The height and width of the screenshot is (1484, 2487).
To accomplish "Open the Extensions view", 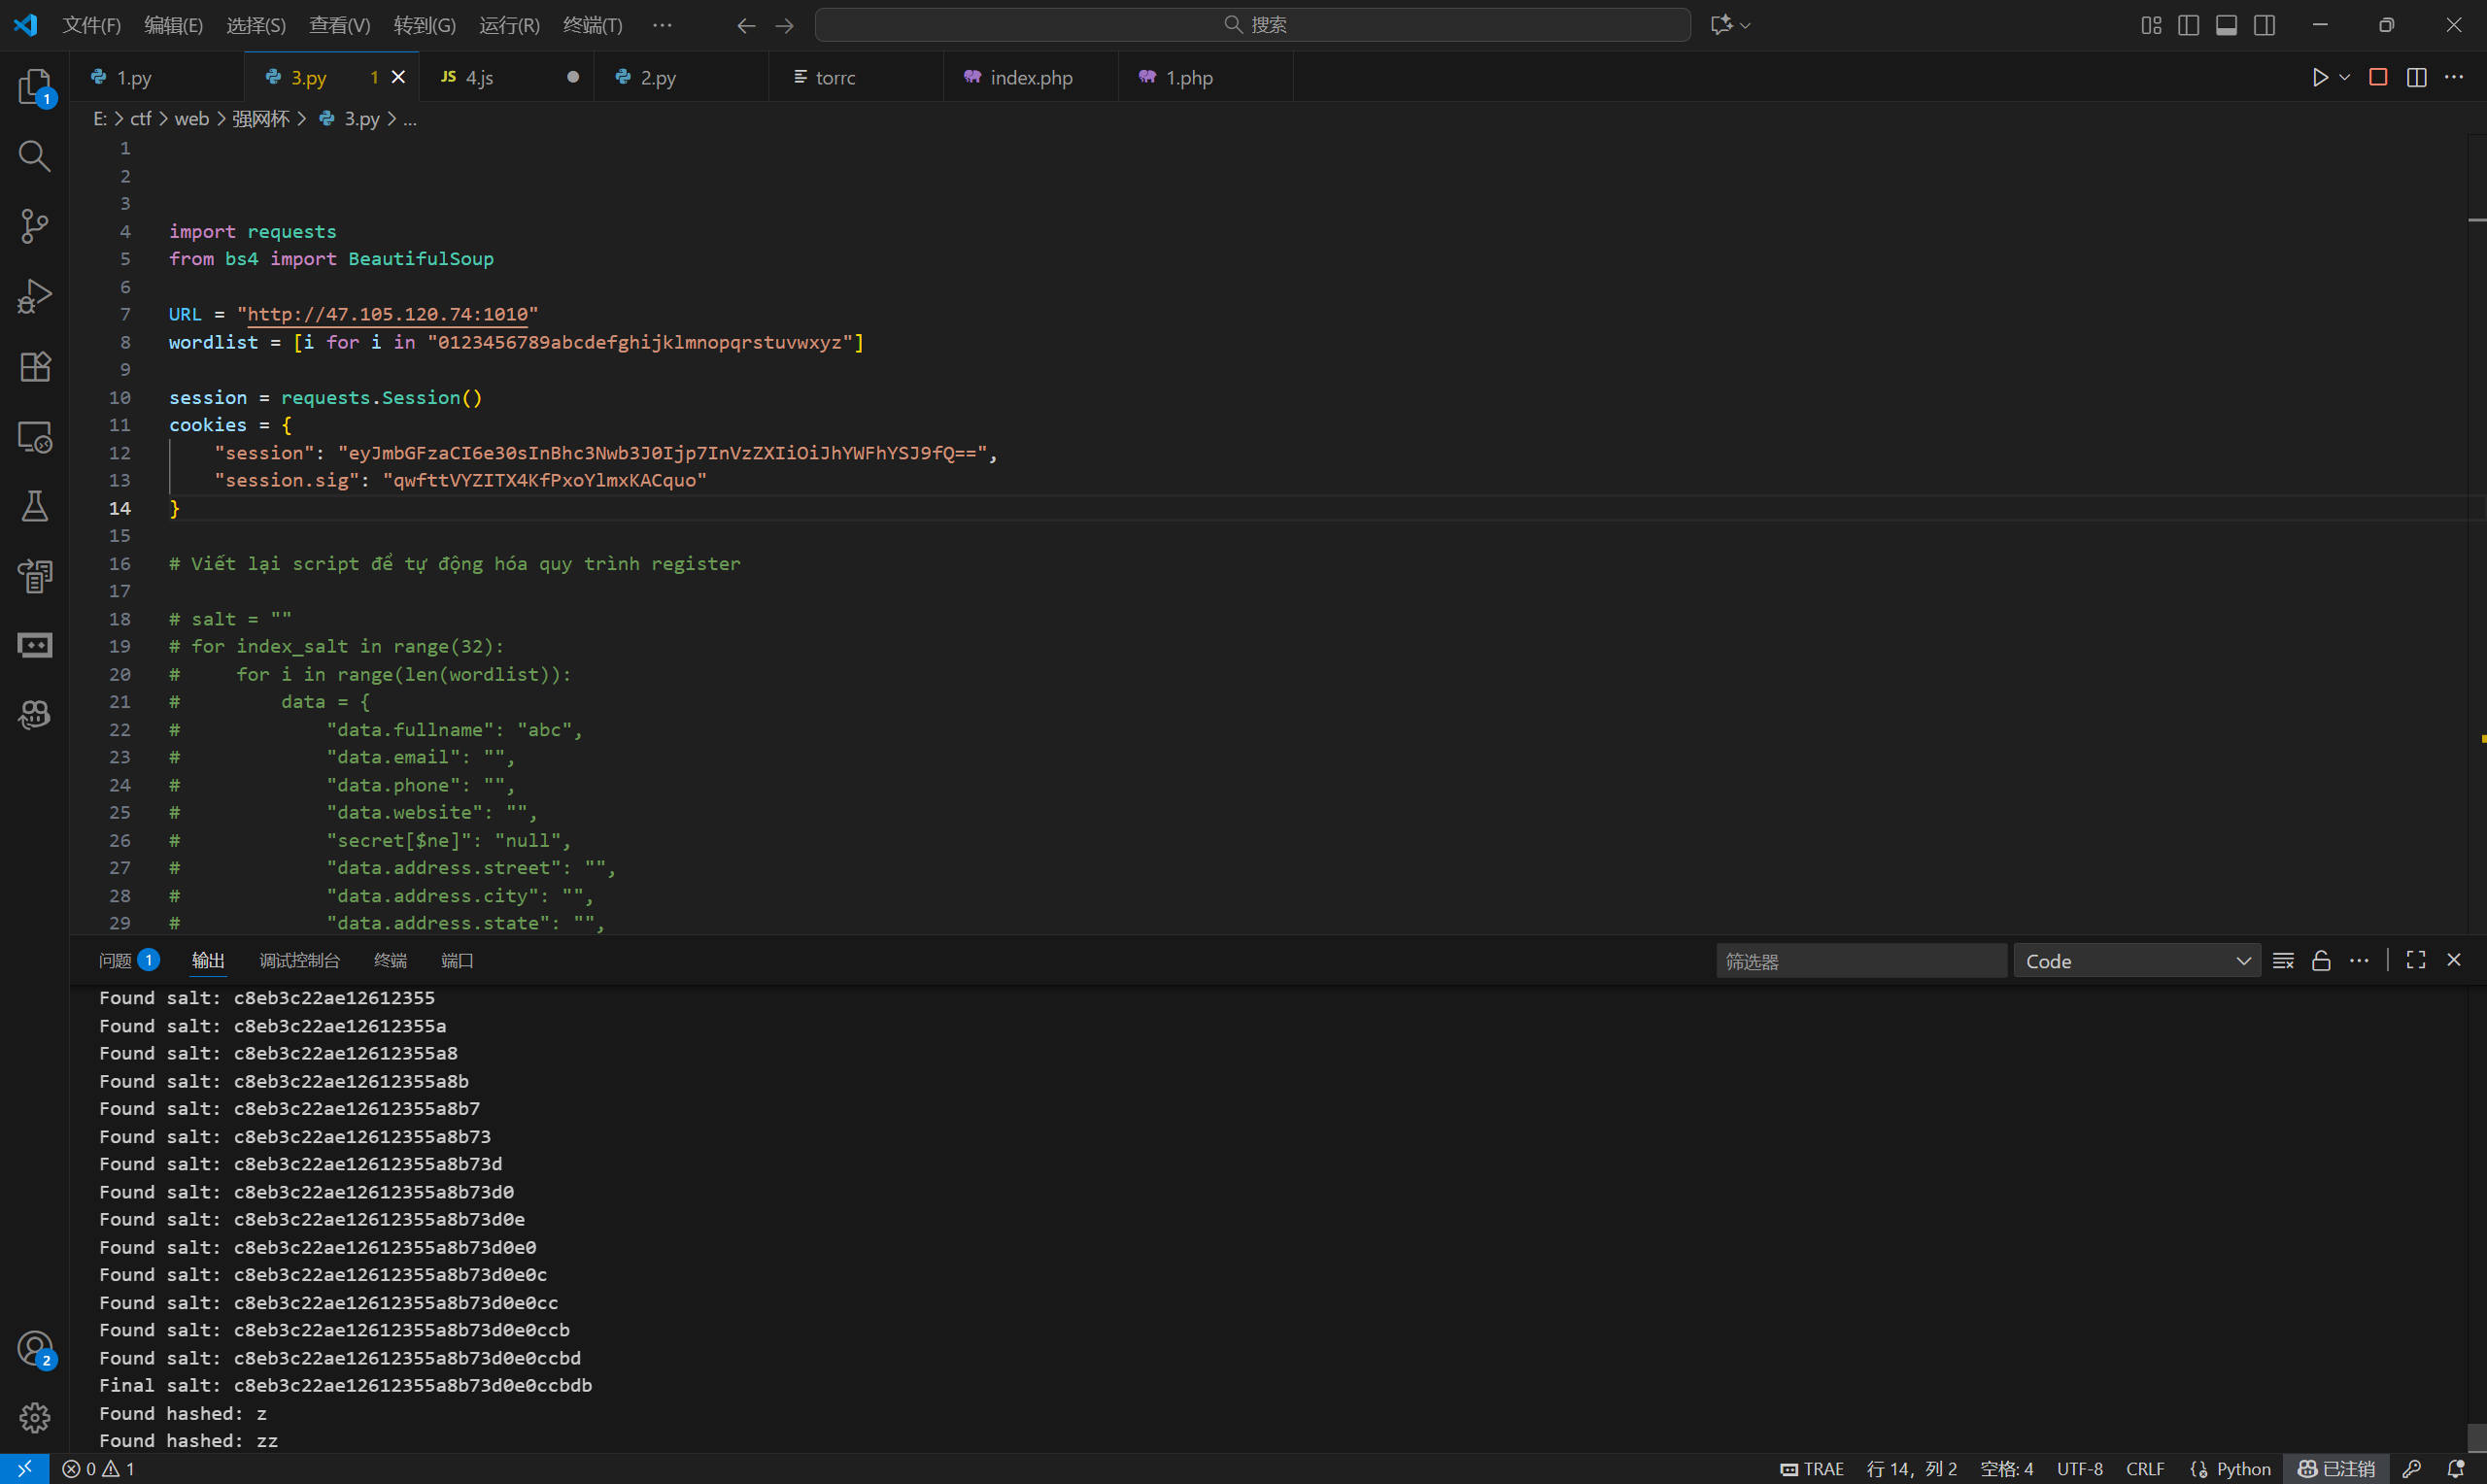I will point(34,367).
